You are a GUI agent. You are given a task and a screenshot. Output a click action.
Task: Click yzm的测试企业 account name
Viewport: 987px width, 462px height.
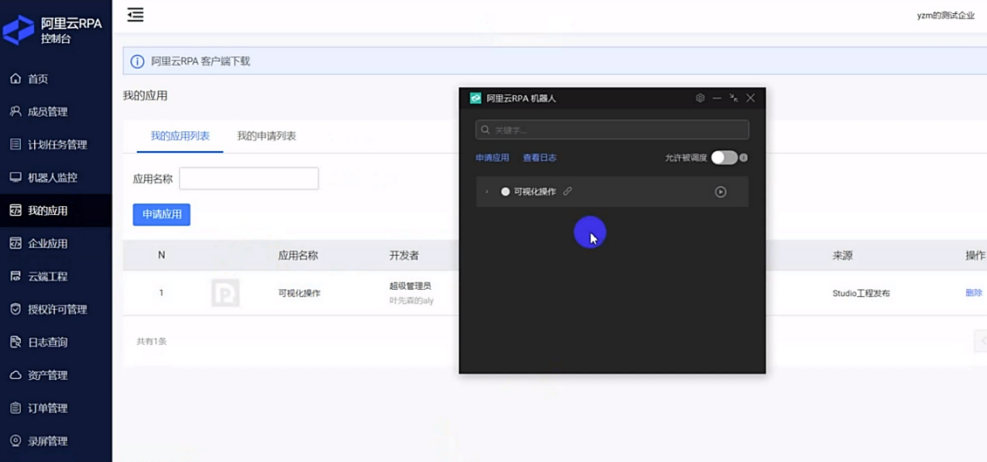coord(945,16)
